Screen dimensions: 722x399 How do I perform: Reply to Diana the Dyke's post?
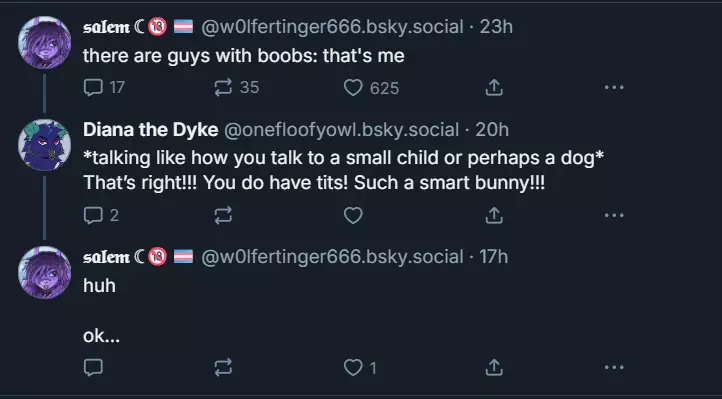(102, 215)
